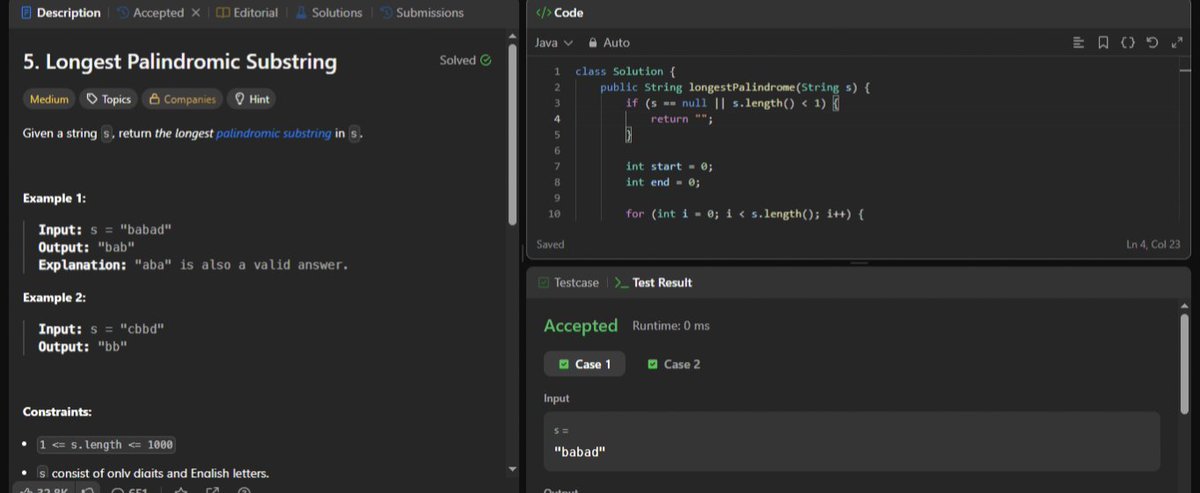Click the Constraints heading

pyautogui.click(x=57, y=411)
